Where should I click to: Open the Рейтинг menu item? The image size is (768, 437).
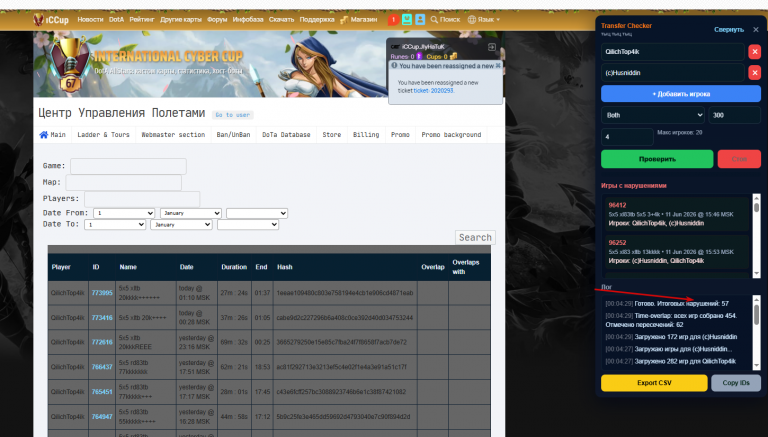click(x=142, y=20)
